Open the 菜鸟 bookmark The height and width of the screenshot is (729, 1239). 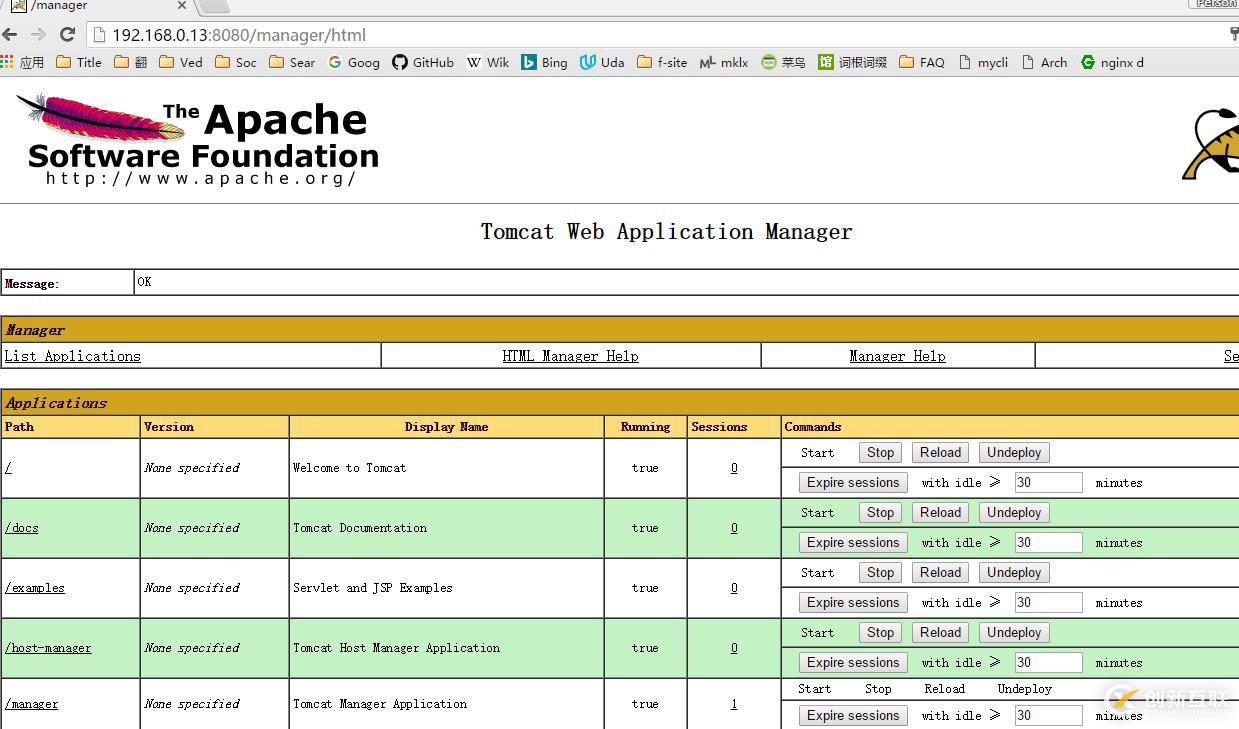point(783,62)
